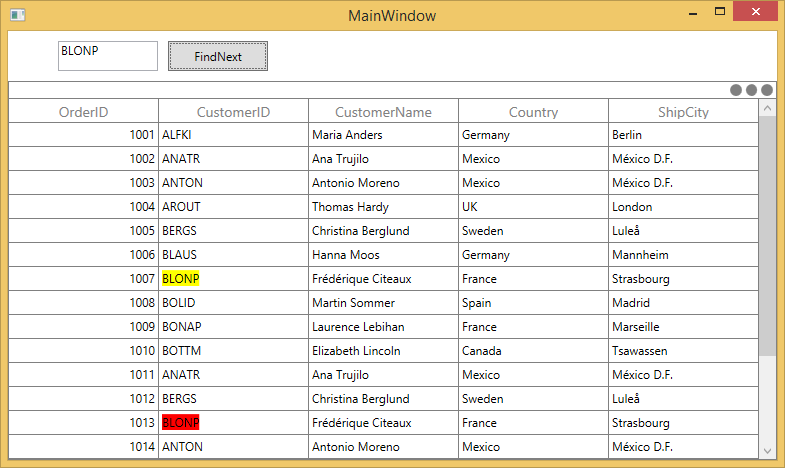Select the Tsawassen ship city cell
The height and width of the screenshot is (468, 785).
(683, 351)
